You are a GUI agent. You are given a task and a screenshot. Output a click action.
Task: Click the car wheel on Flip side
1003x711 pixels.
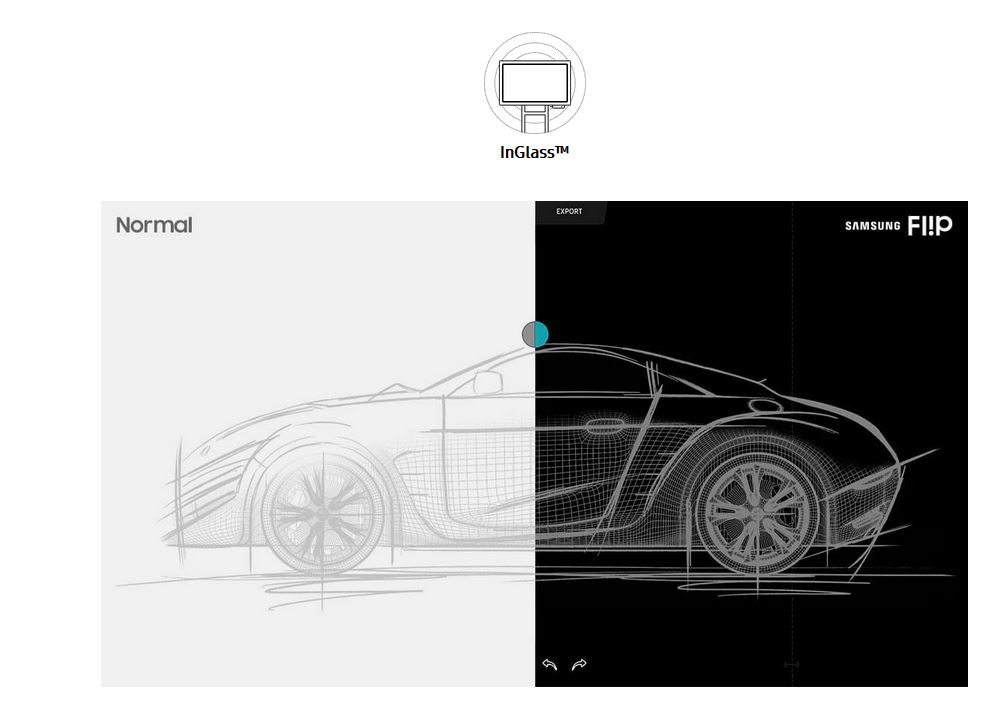[x=758, y=511]
